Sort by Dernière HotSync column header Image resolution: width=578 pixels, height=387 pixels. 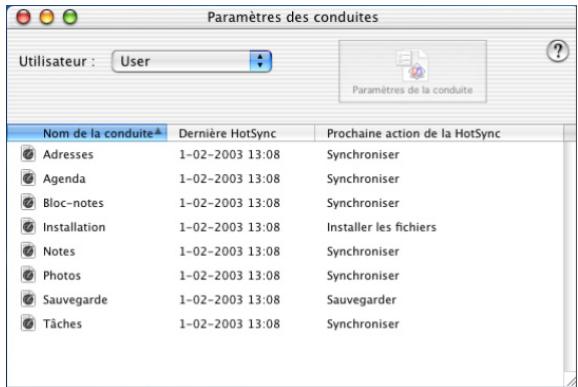click(x=241, y=133)
